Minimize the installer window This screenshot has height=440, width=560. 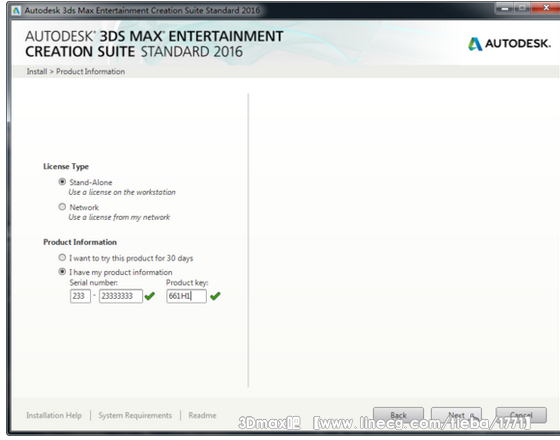(x=505, y=8)
